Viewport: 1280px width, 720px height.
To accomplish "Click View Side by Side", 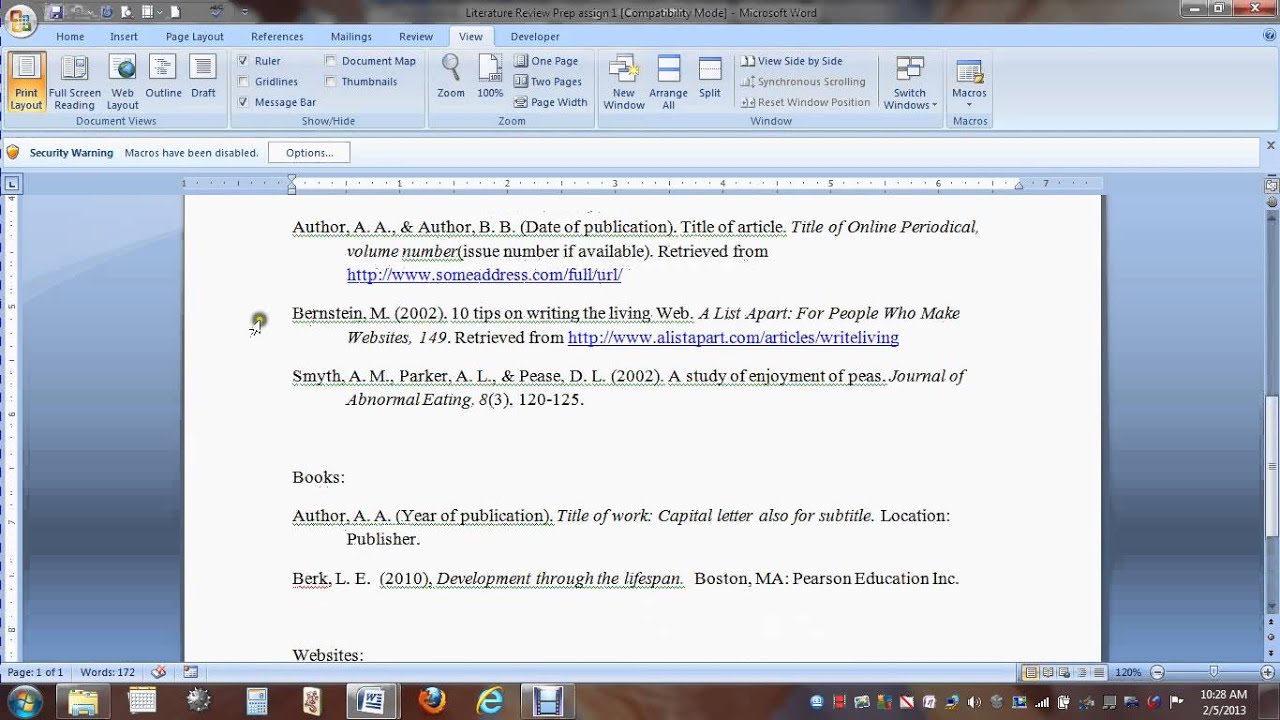I will click(x=791, y=61).
